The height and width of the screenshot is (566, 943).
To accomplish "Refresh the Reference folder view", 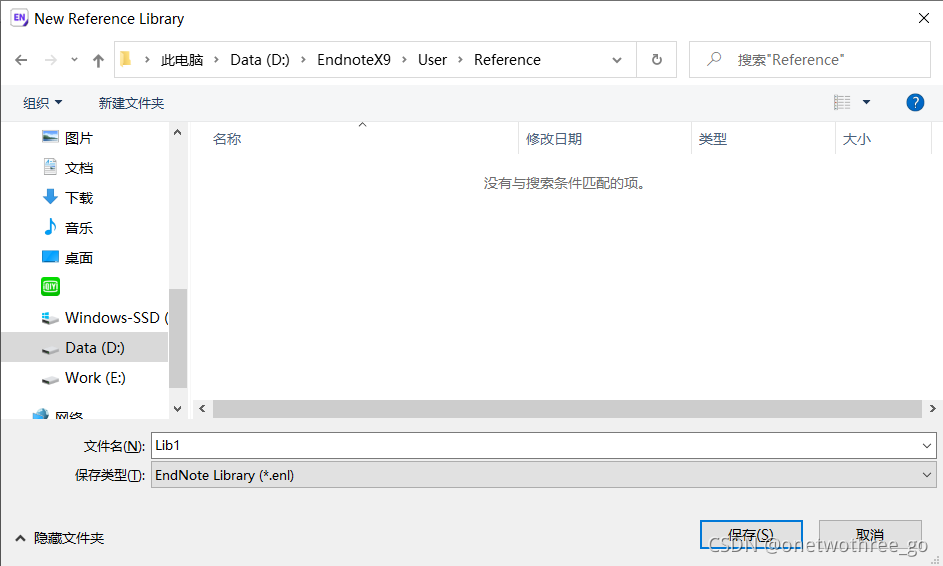I will [x=657, y=60].
